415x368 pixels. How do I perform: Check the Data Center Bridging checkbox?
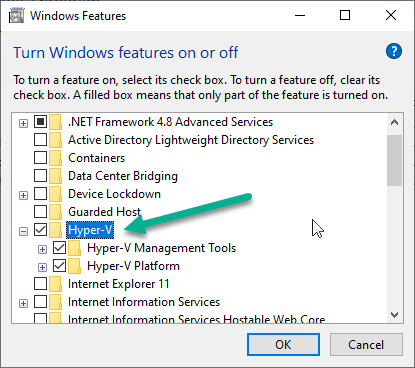40,176
